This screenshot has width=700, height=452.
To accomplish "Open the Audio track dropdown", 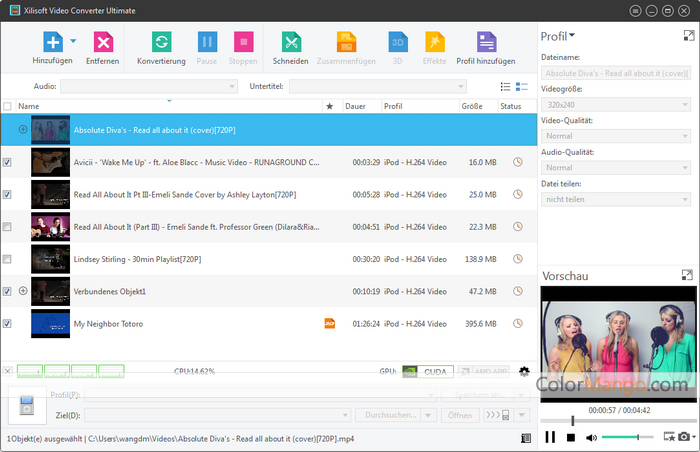I will click(x=149, y=86).
